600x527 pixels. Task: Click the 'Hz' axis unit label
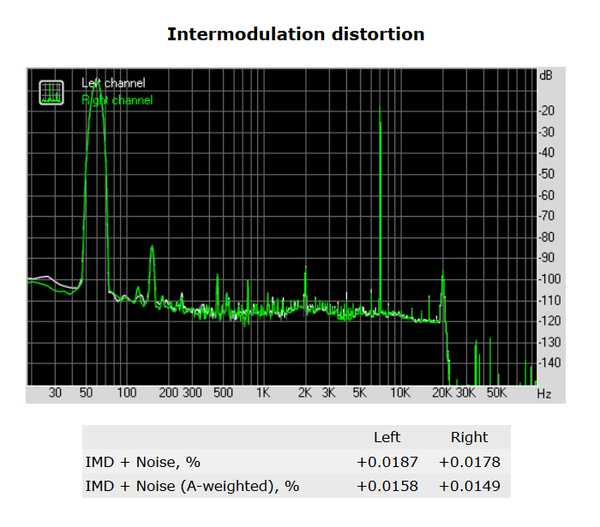[544, 394]
